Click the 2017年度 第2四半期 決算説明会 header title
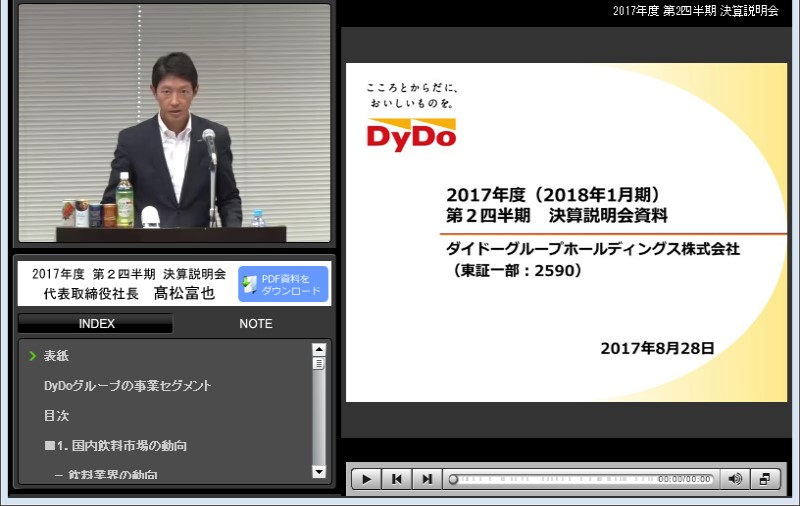 point(696,11)
